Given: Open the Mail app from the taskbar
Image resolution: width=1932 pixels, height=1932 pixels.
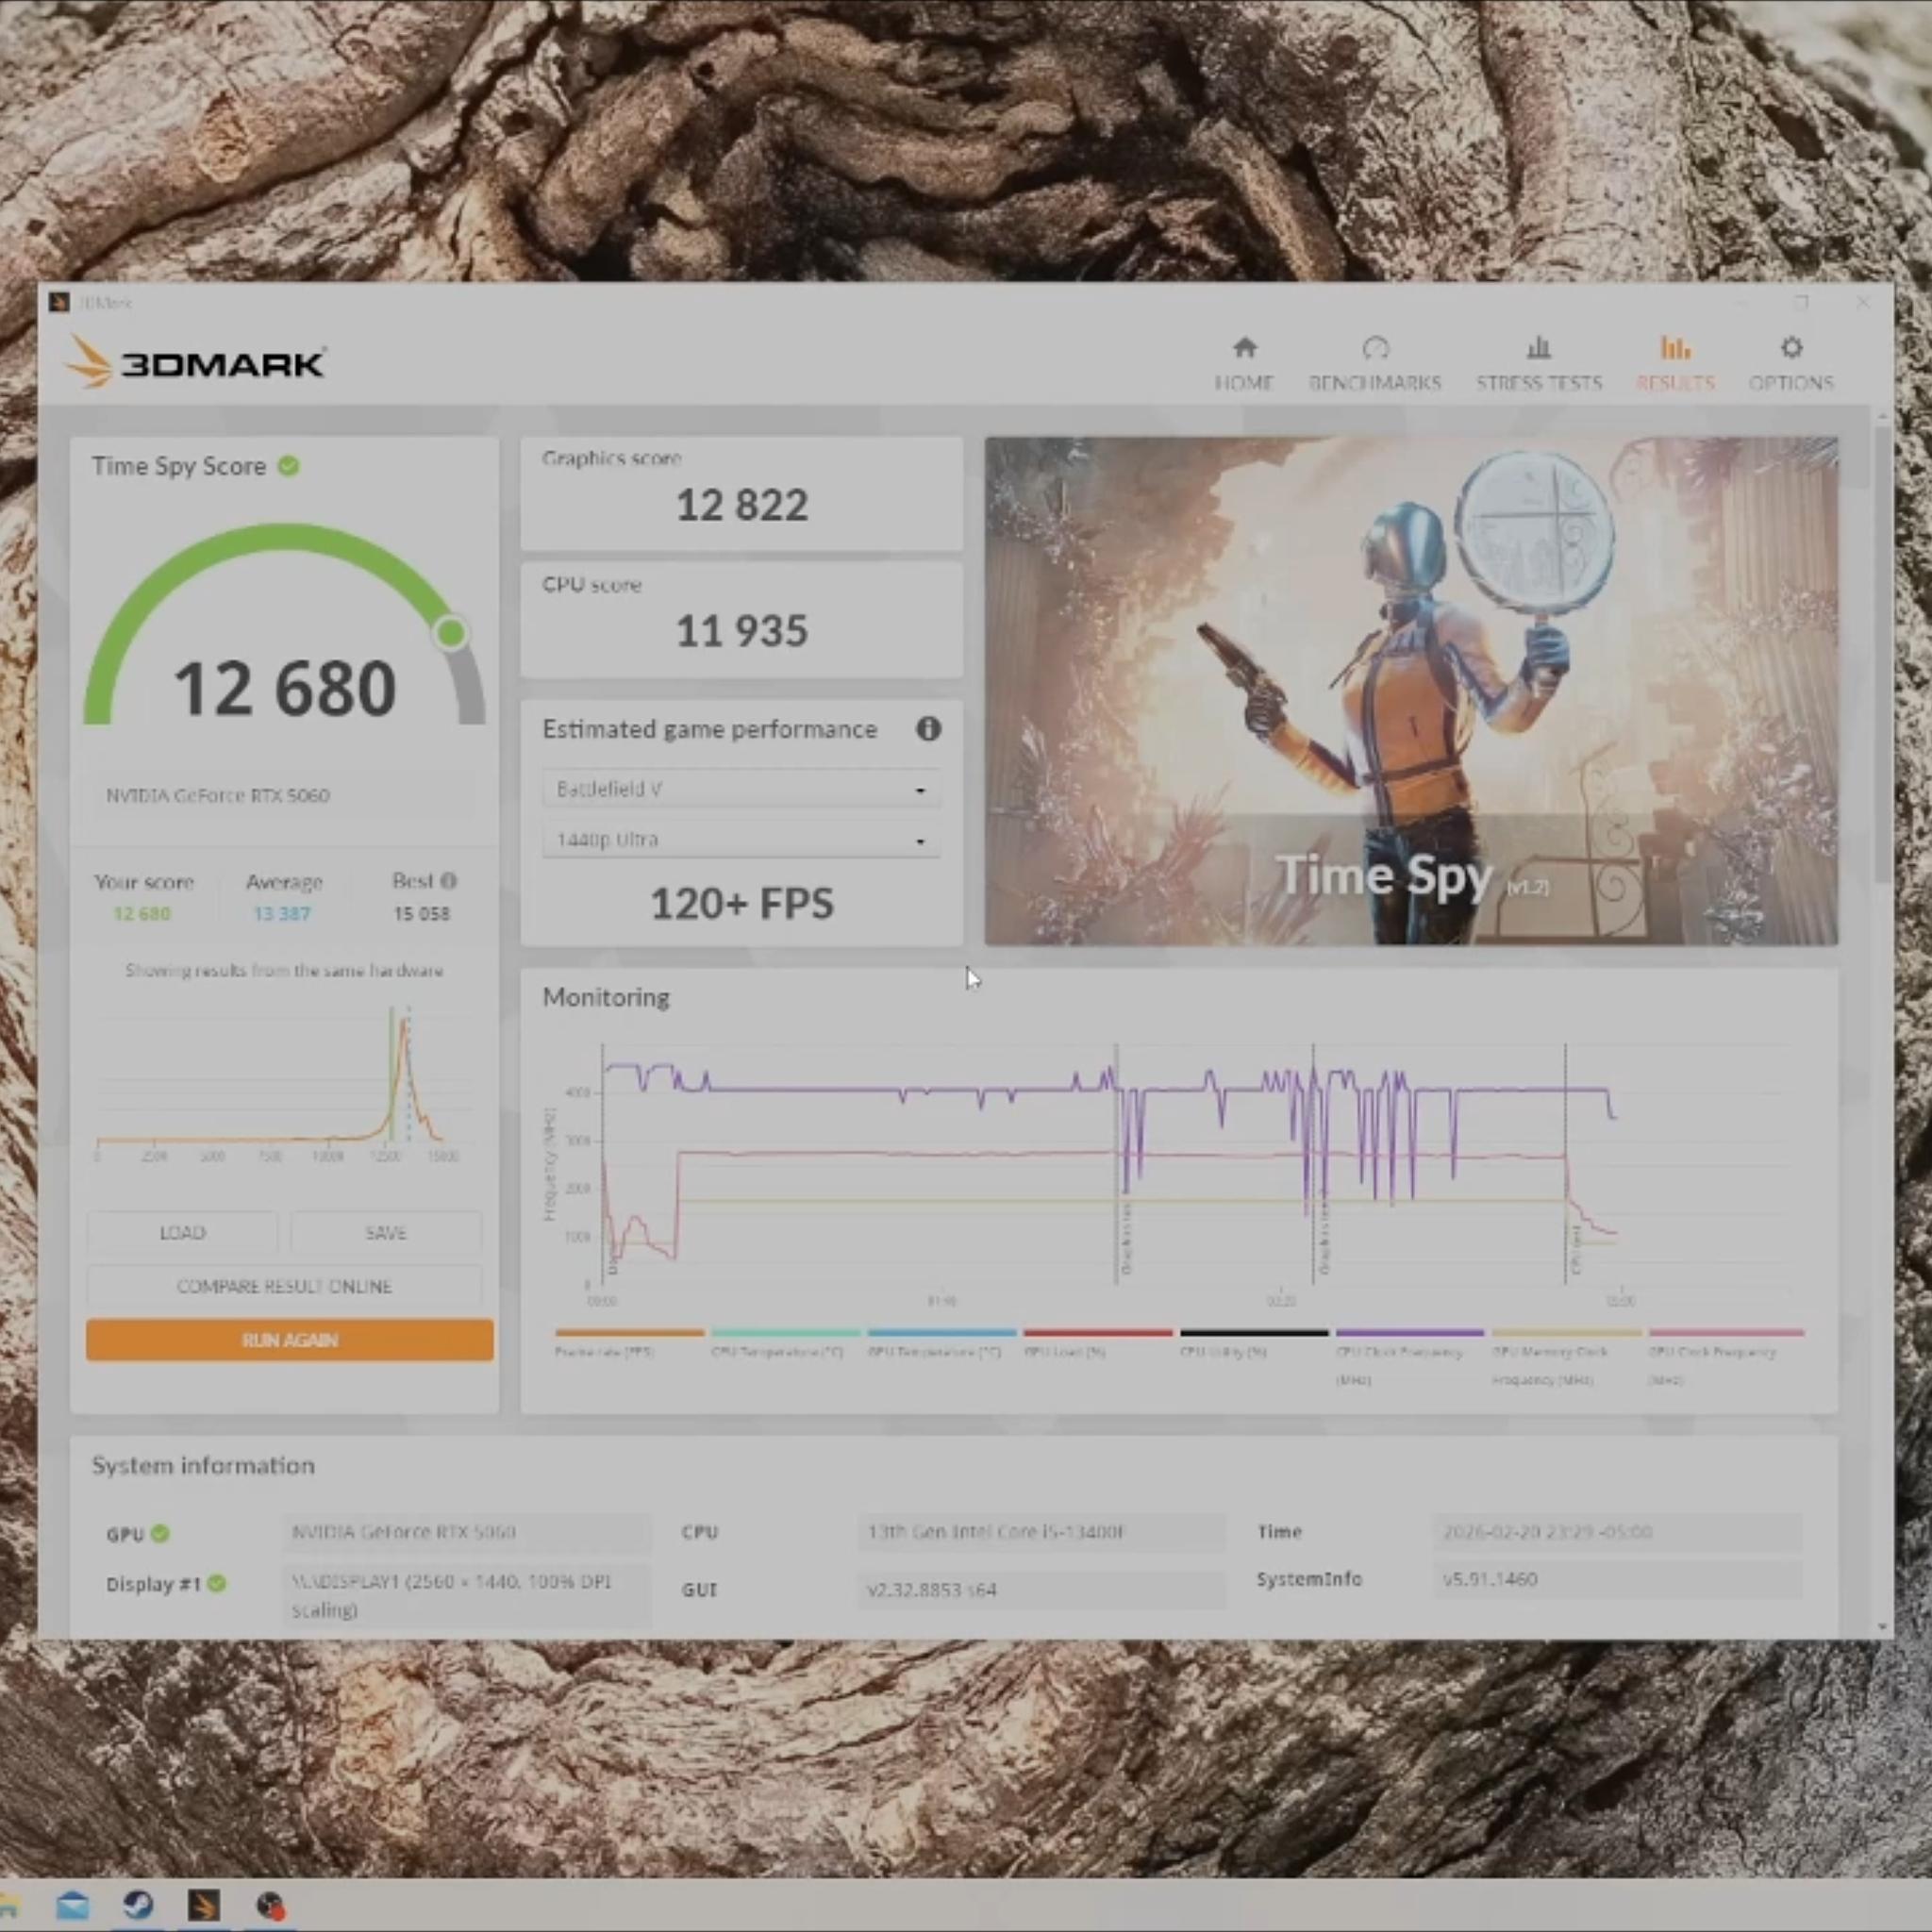Looking at the screenshot, I should click(x=72, y=1905).
